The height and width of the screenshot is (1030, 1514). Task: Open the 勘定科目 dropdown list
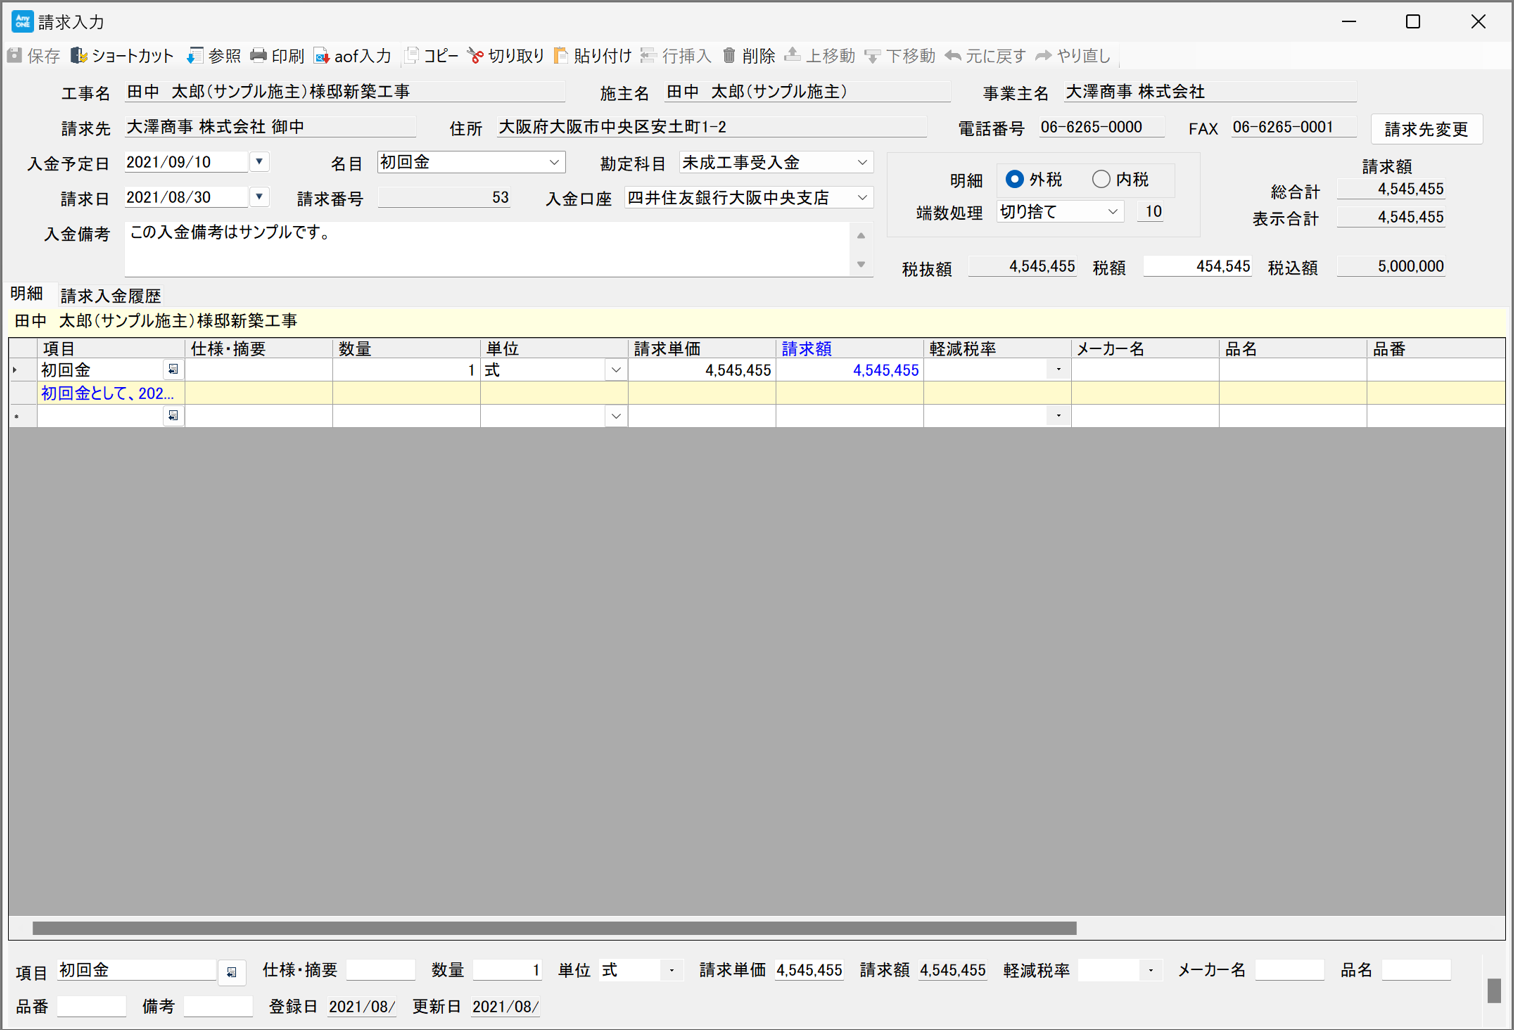pyautogui.click(x=862, y=163)
